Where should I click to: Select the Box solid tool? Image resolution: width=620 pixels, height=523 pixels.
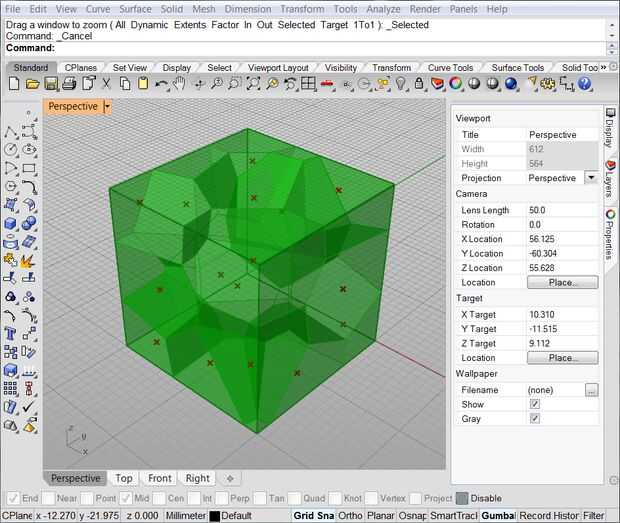[11, 224]
